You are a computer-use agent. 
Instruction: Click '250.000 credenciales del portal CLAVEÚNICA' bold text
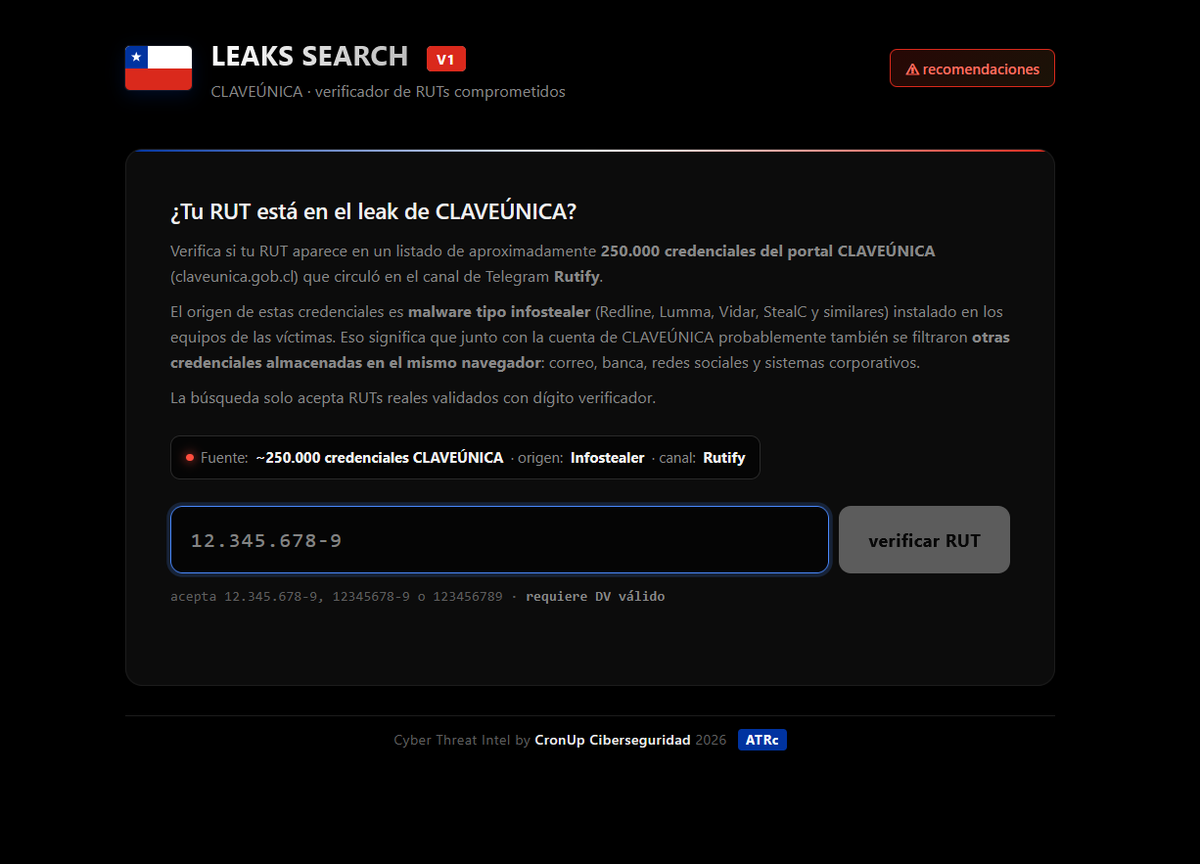(x=768, y=251)
